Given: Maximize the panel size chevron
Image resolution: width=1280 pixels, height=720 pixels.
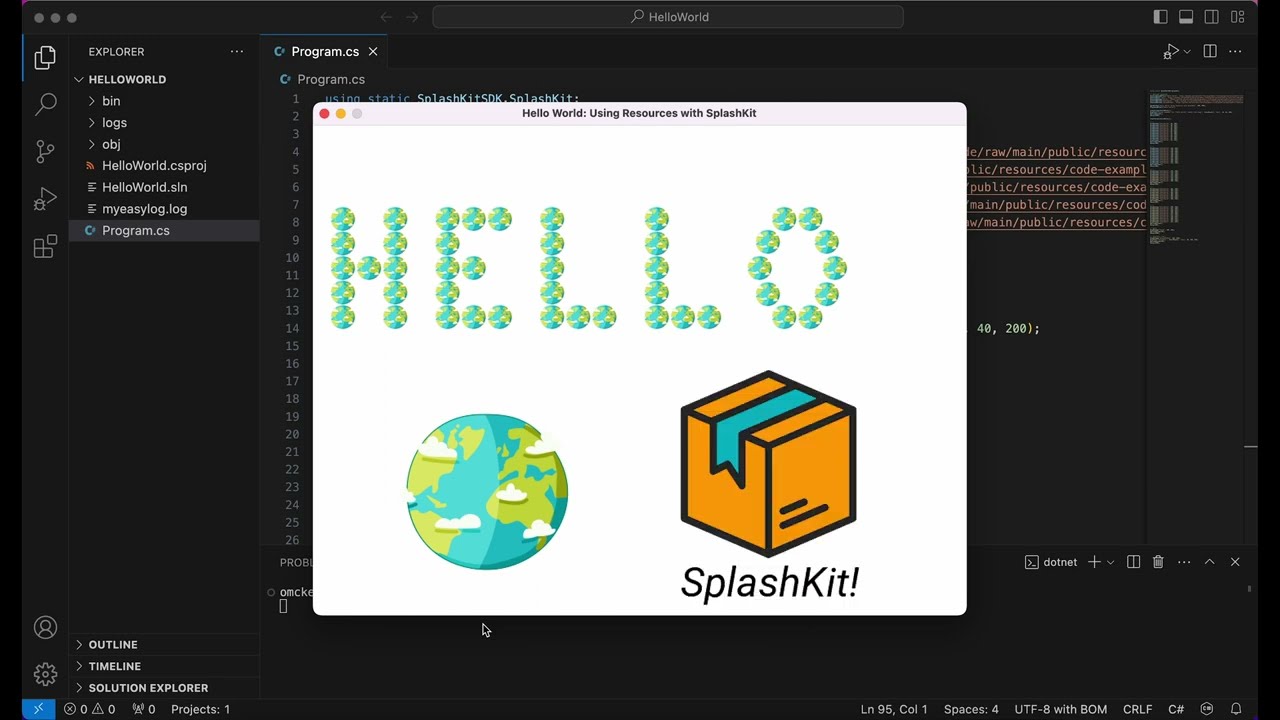Looking at the screenshot, I should (1209, 562).
